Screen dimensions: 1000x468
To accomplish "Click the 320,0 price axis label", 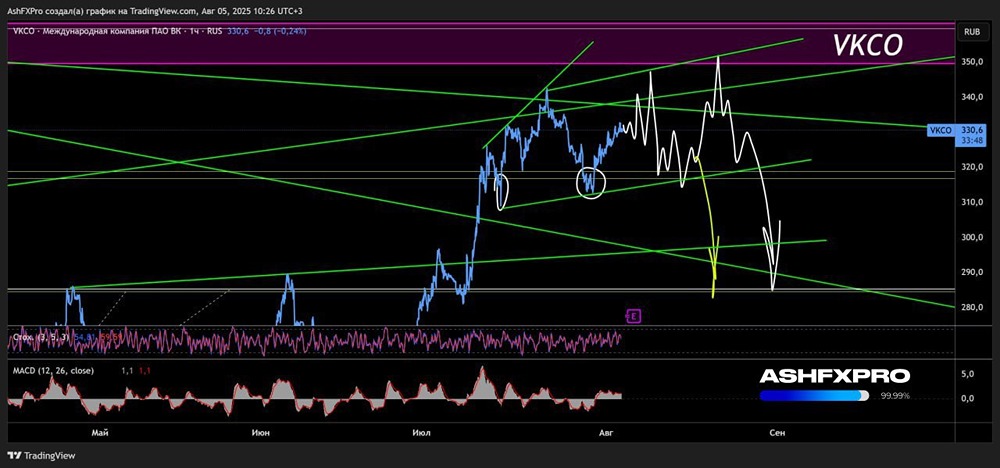I will point(972,168).
